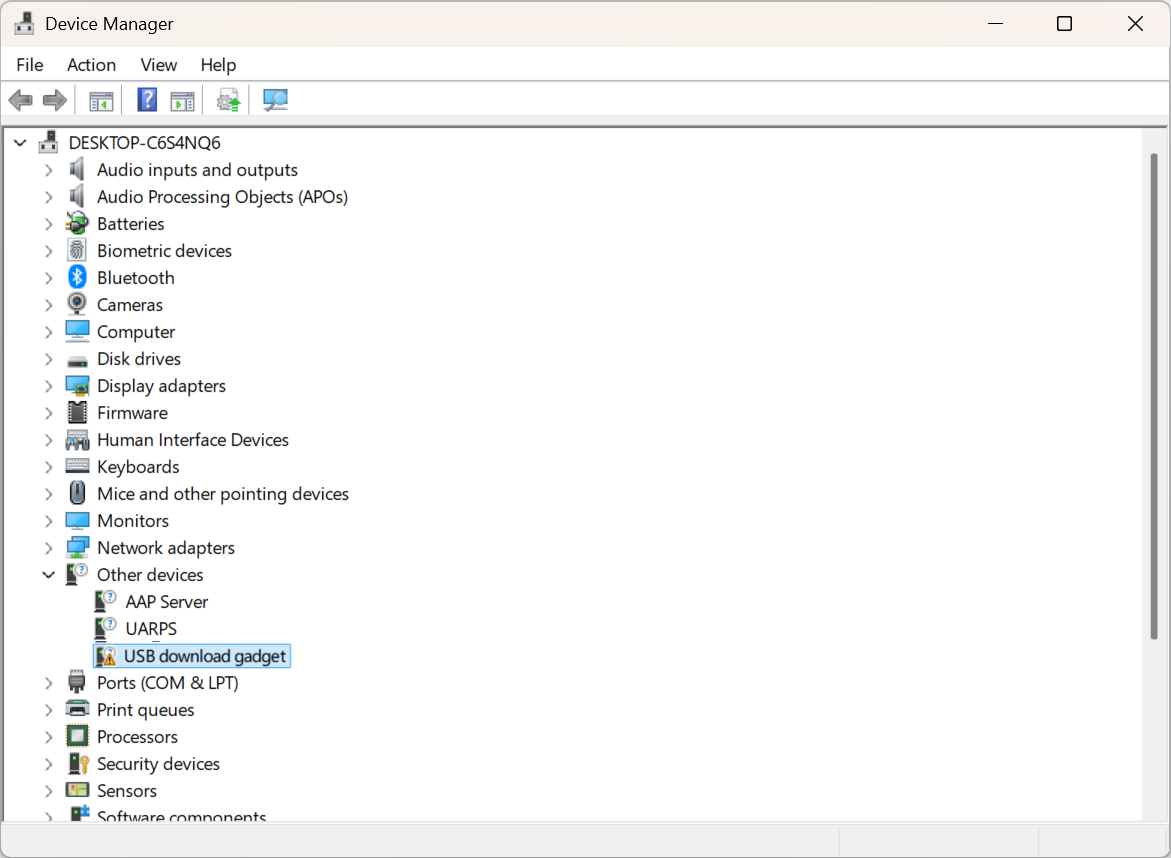Open the Action menu
The width and height of the screenshot is (1171, 858).
[x=91, y=64]
